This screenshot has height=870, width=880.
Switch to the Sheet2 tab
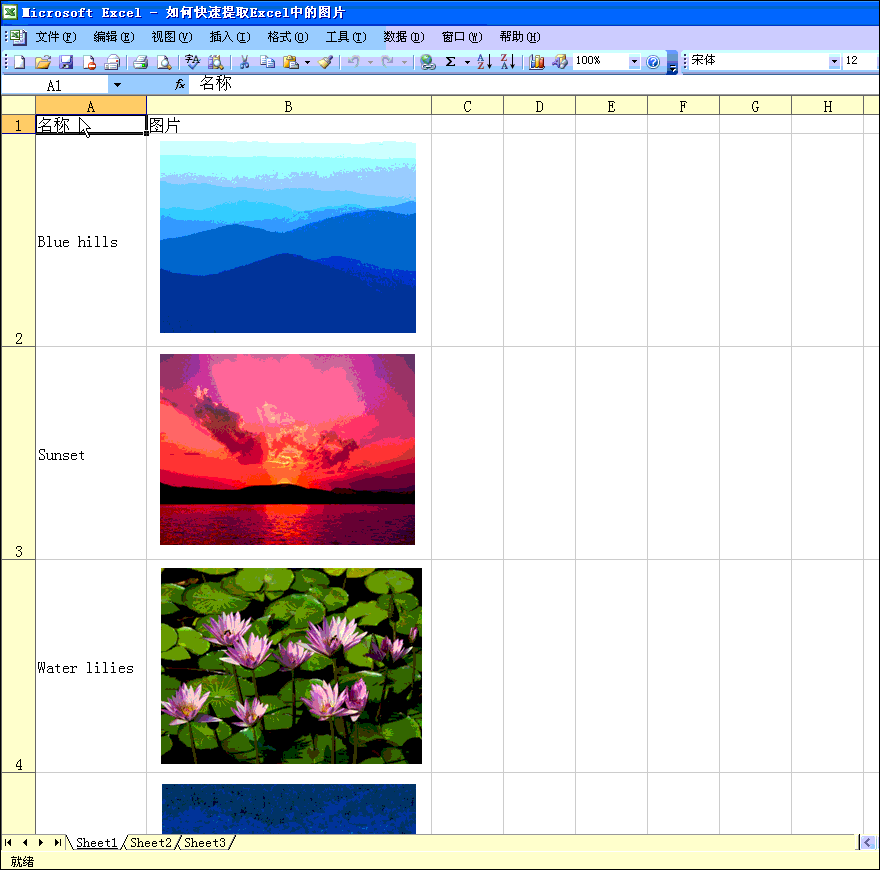151,843
